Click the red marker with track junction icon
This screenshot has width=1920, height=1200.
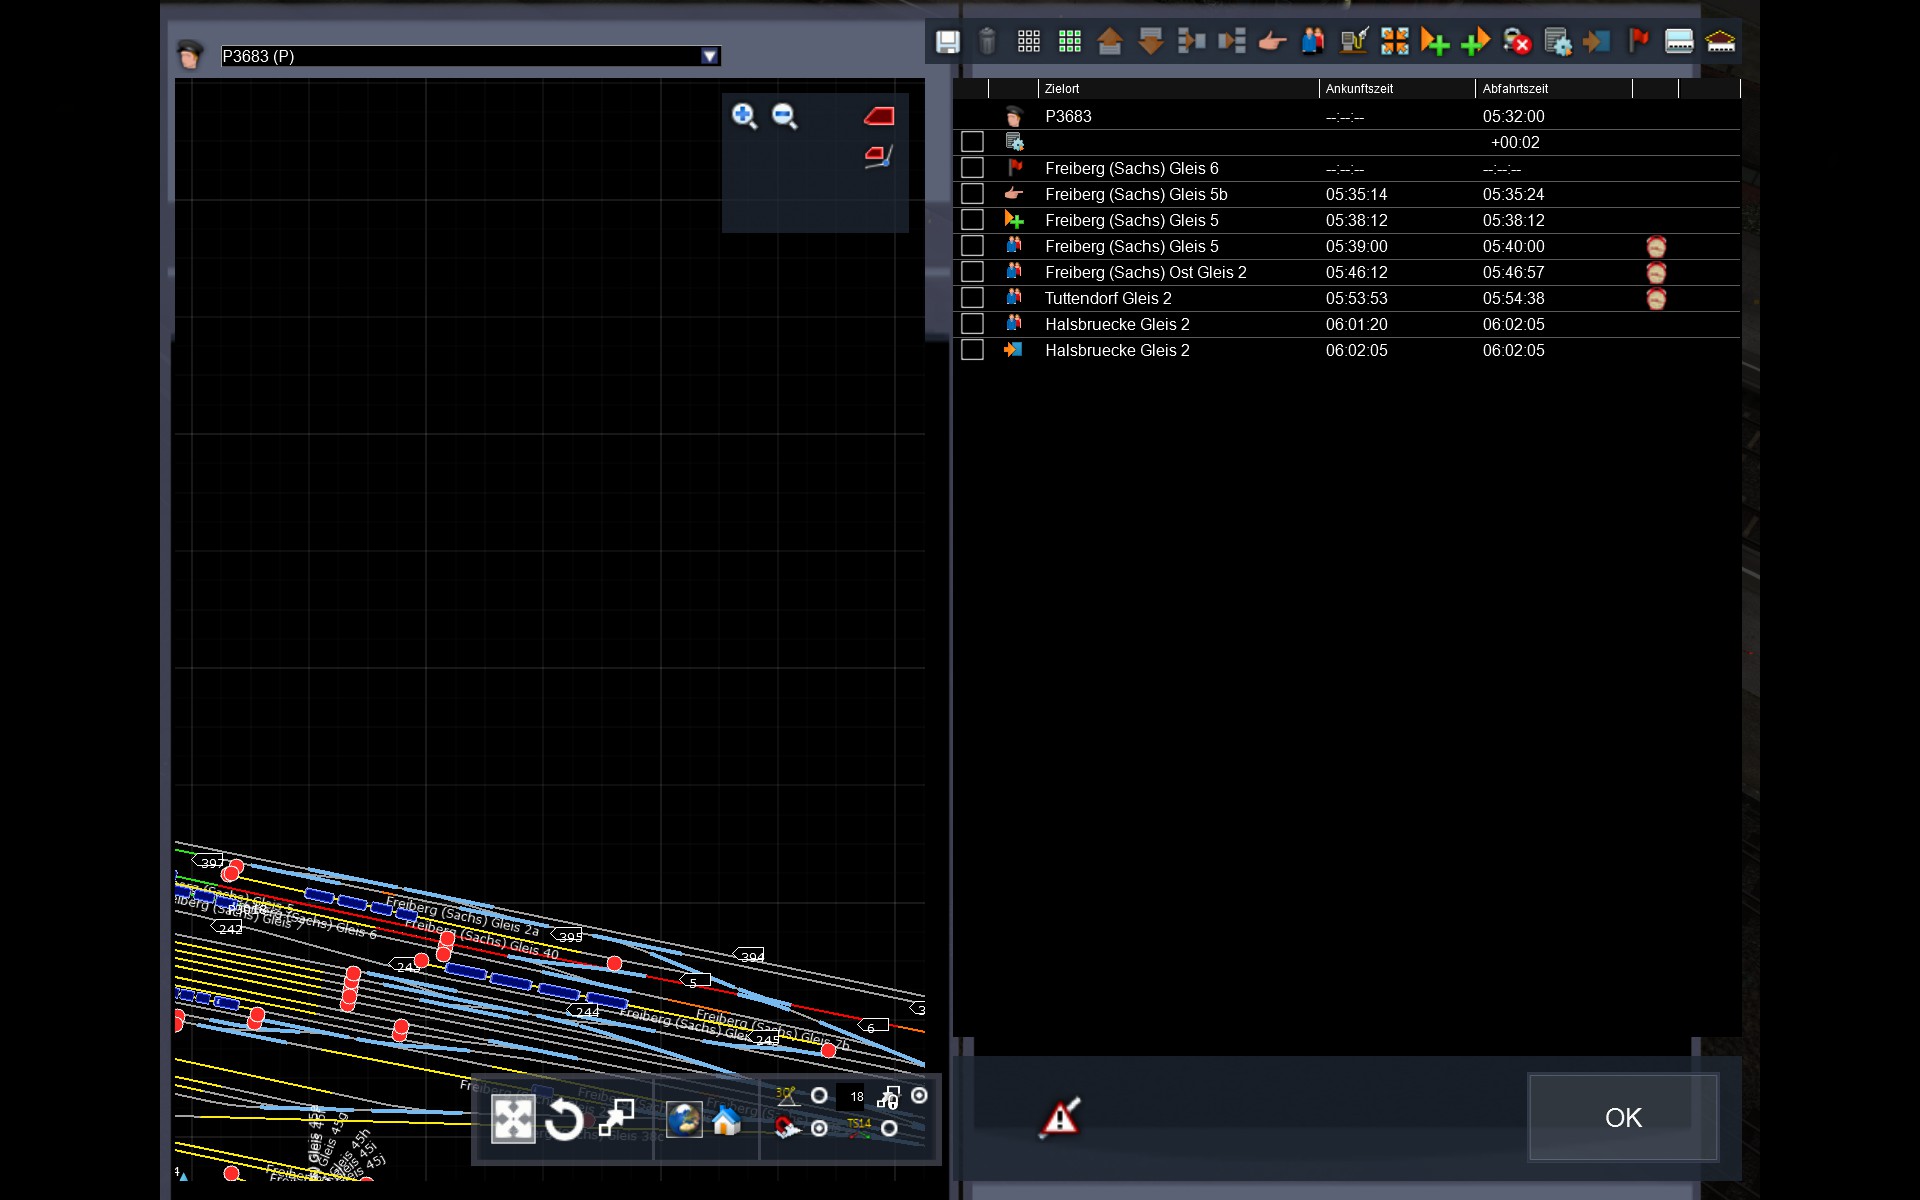click(x=879, y=157)
